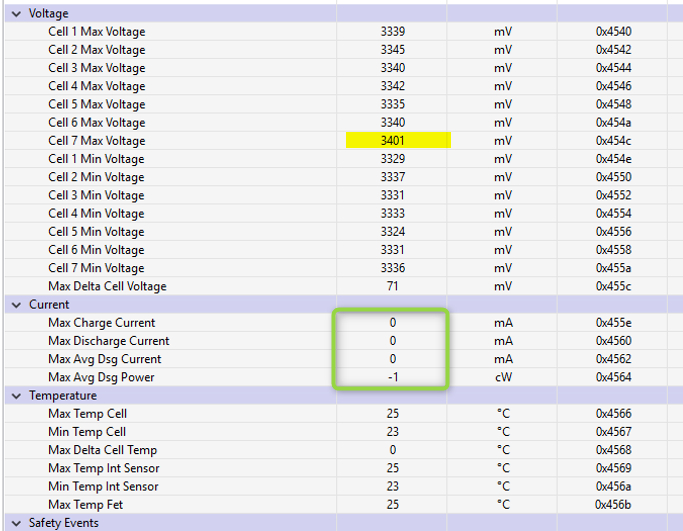Select the Cell 1 Min Voltage label
Viewport: 683px width, 531px height.
pos(96,159)
